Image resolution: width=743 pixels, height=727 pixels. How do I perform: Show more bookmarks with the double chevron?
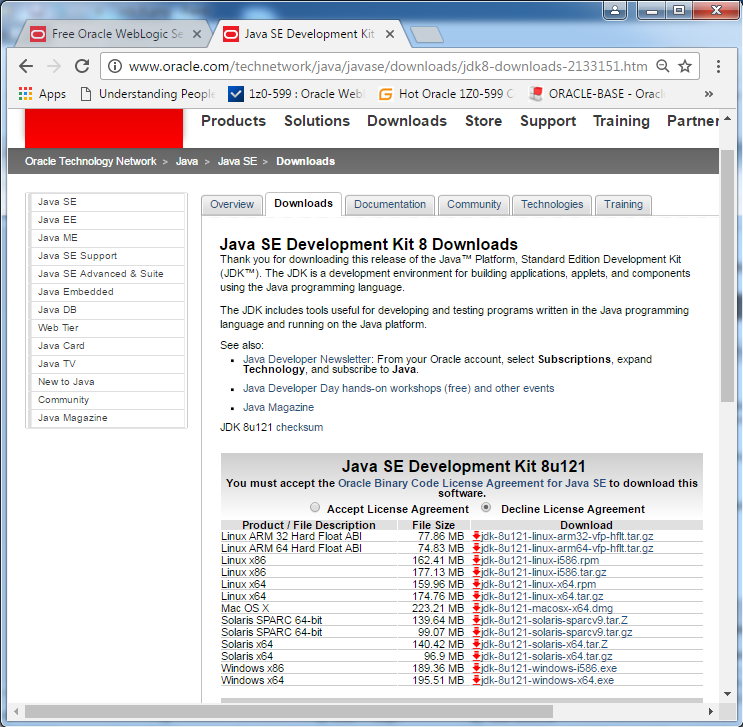709,94
